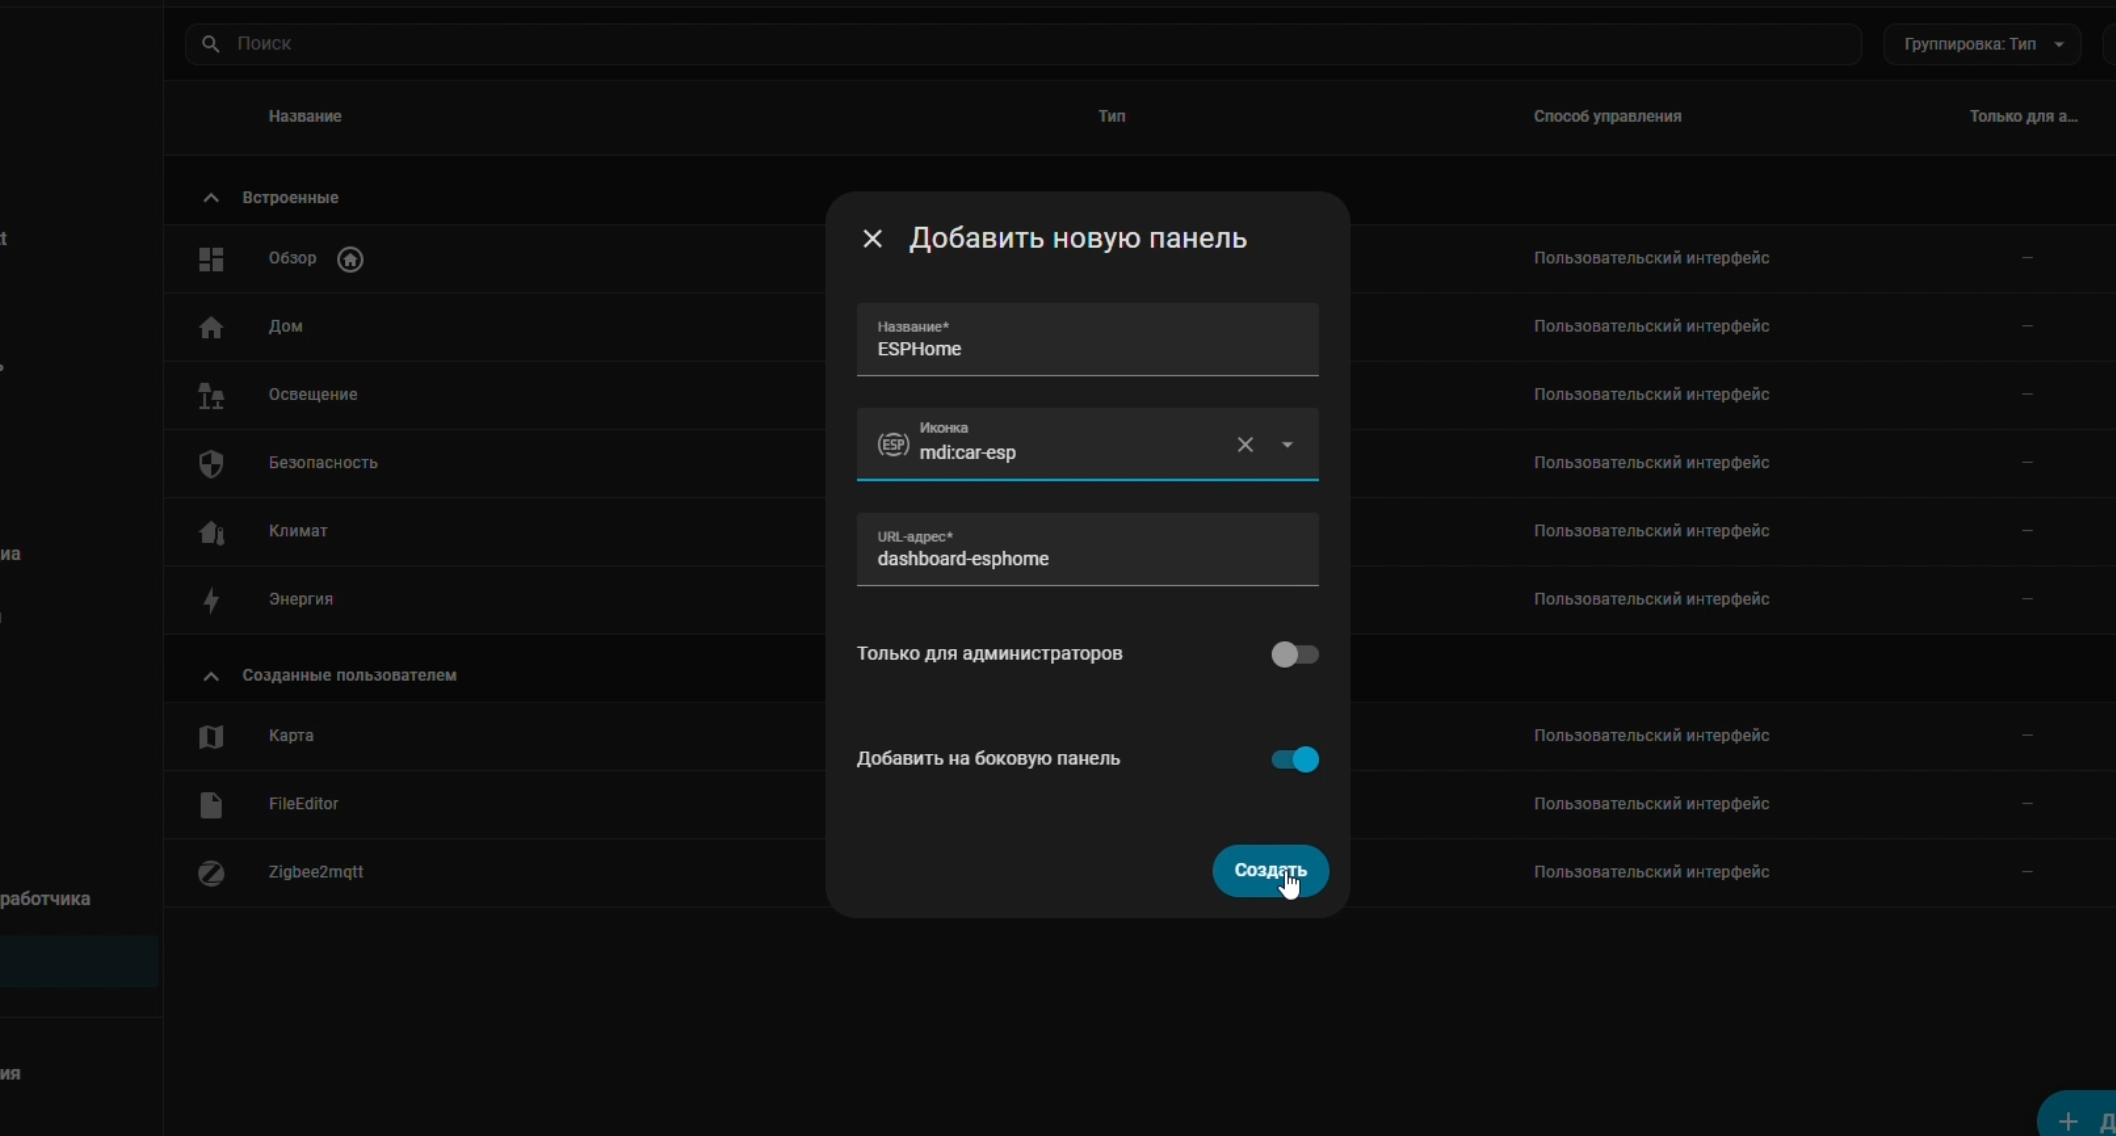Screen dimensions: 2116x1136
Task: Click the URL-адрес input field
Action: click(1087, 558)
